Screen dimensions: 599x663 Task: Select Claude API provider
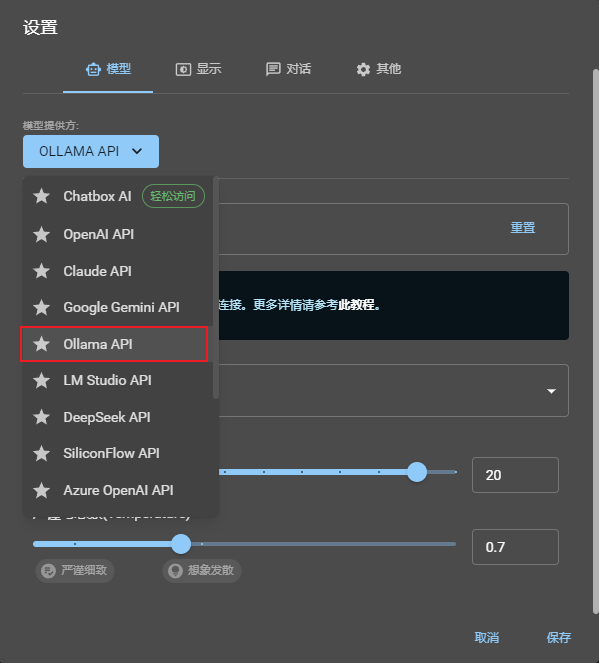tap(118, 271)
